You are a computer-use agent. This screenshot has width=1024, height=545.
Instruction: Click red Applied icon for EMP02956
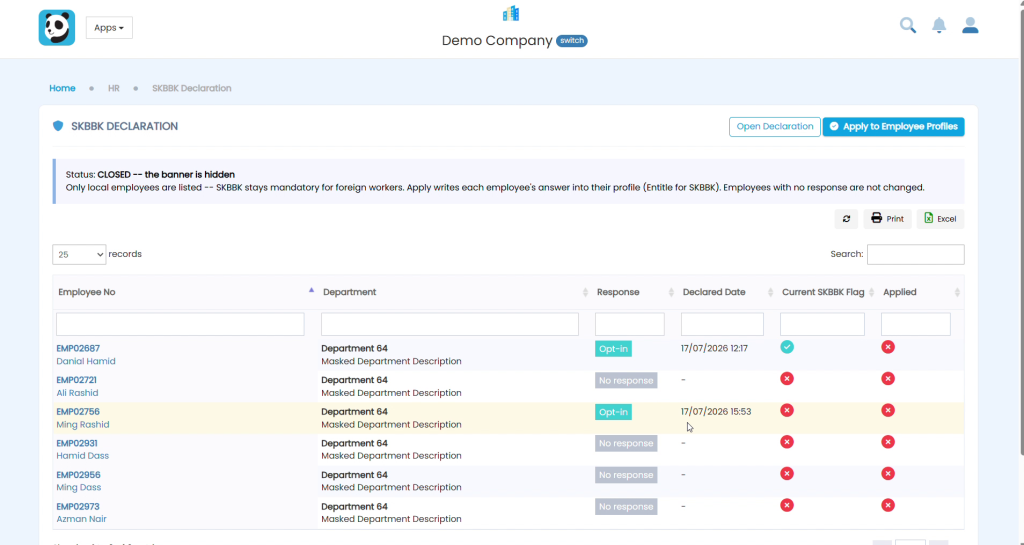pos(888,474)
